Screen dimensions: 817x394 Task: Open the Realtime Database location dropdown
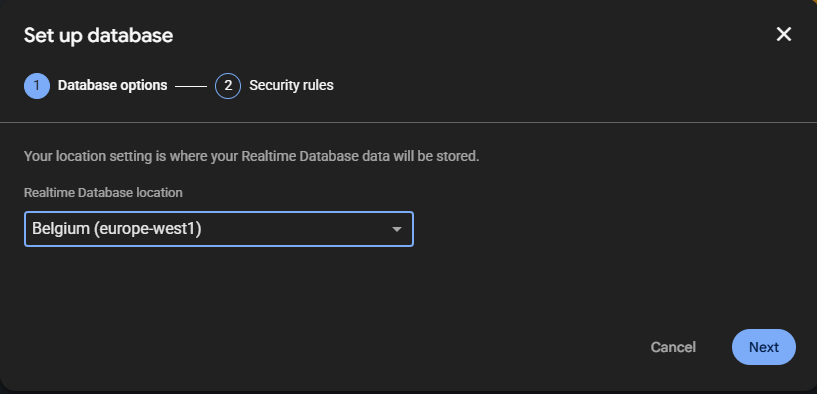[x=219, y=229]
